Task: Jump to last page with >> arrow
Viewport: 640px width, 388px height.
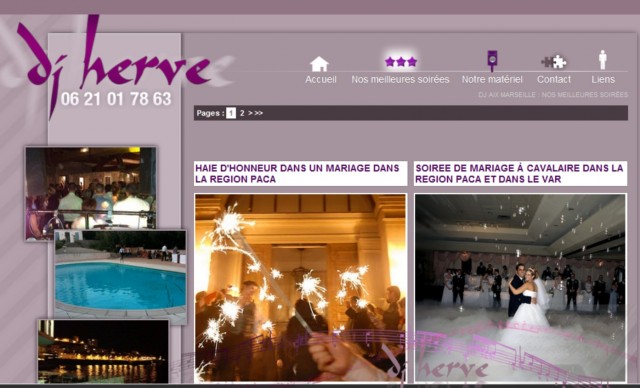Action: click(x=259, y=113)
